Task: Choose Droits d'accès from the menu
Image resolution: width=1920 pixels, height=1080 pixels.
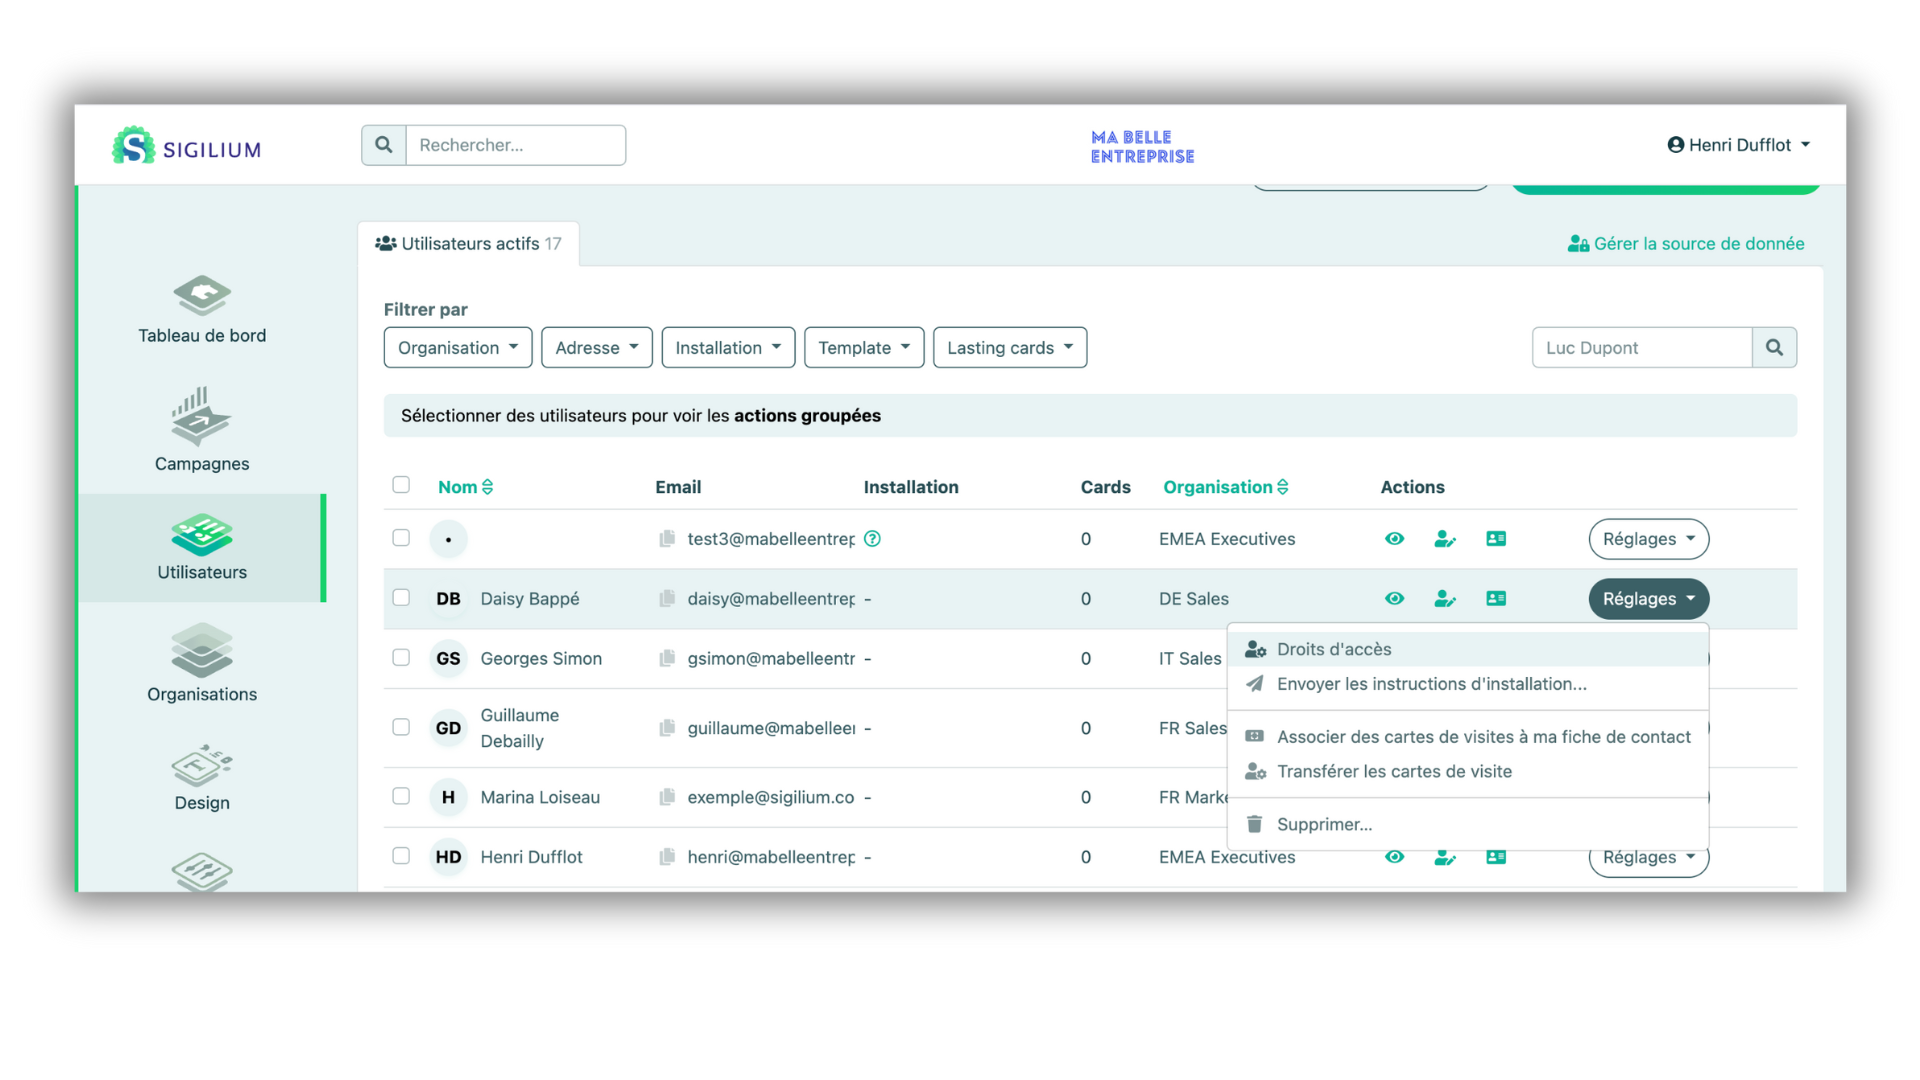Action: [1334, 649]
